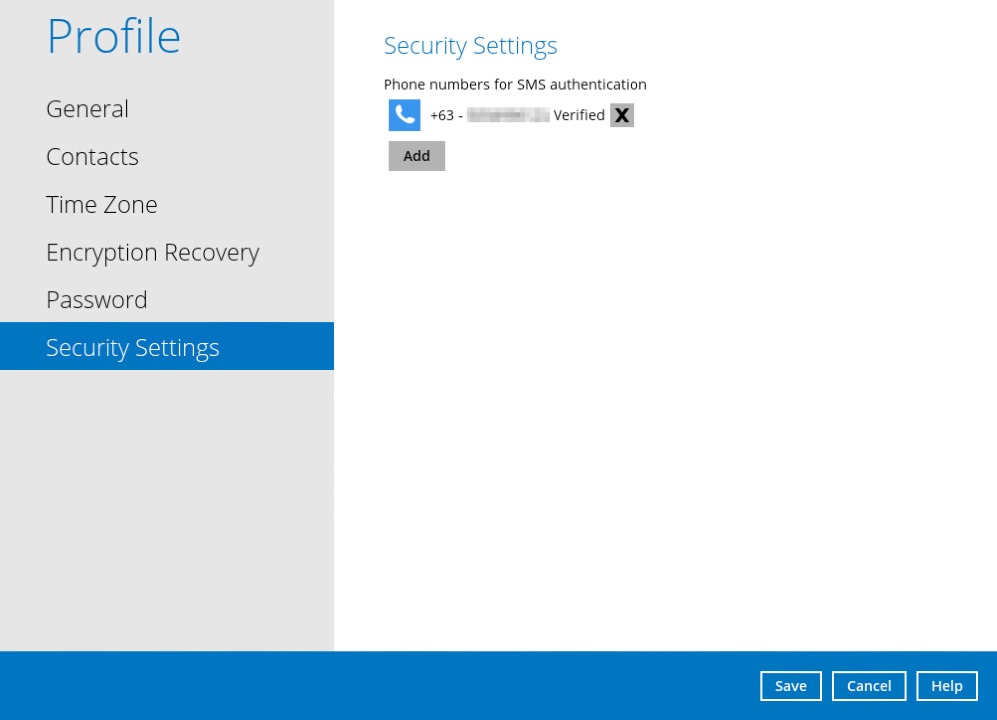
Task: Click the blurred phone number digits
Action: pyautogui.click(x=508, y=115)
